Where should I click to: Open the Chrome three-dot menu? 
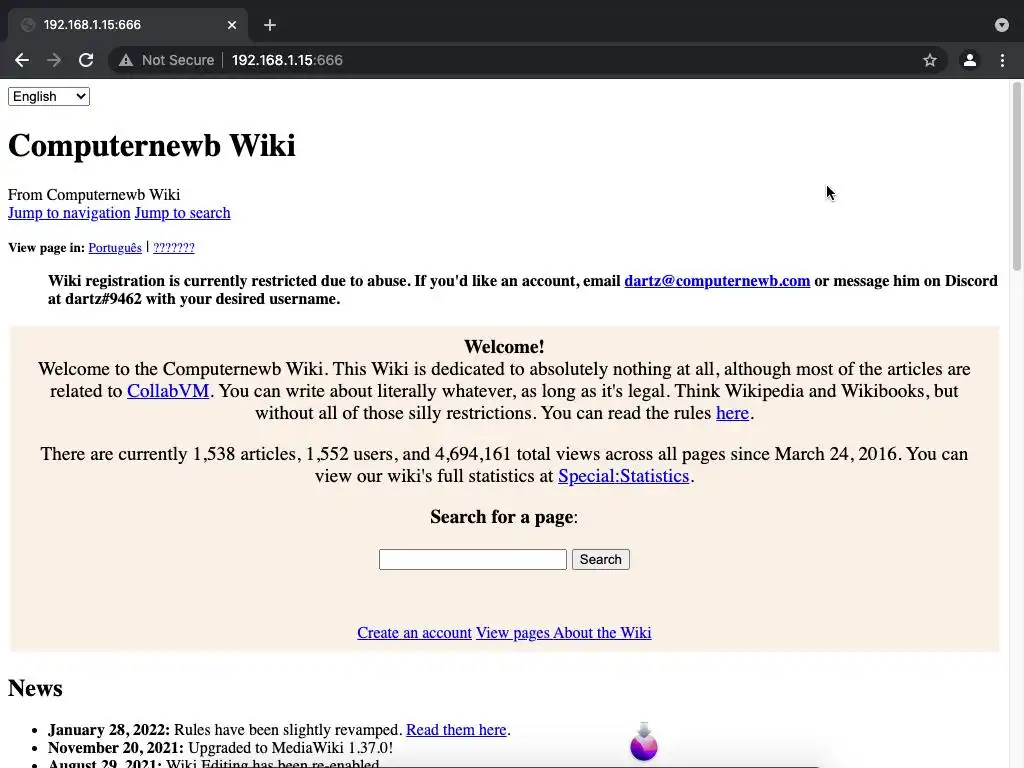click(x=1002, y=60)
